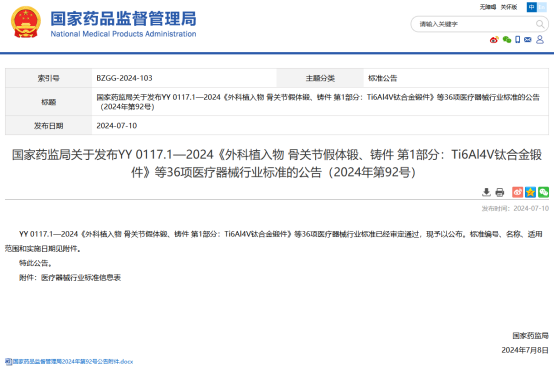
Task: Switch site language to 中 Chinese
Action: click(x=531, y=7)
